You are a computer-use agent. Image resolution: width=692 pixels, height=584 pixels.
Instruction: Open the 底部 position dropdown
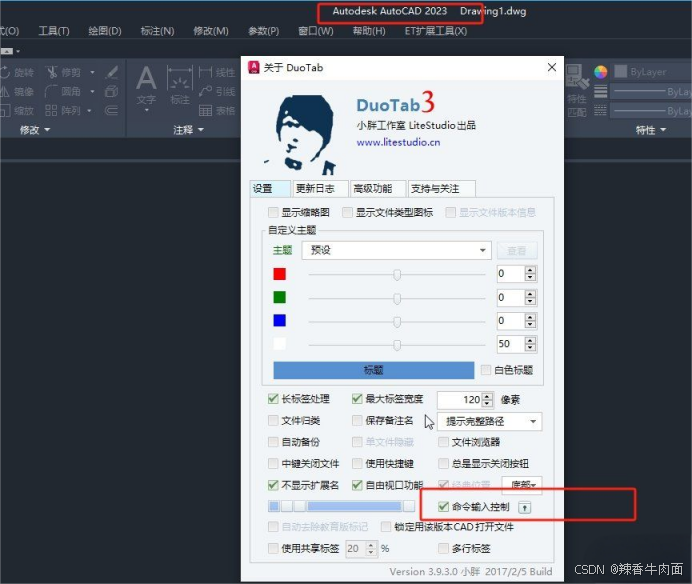point(522,484)
